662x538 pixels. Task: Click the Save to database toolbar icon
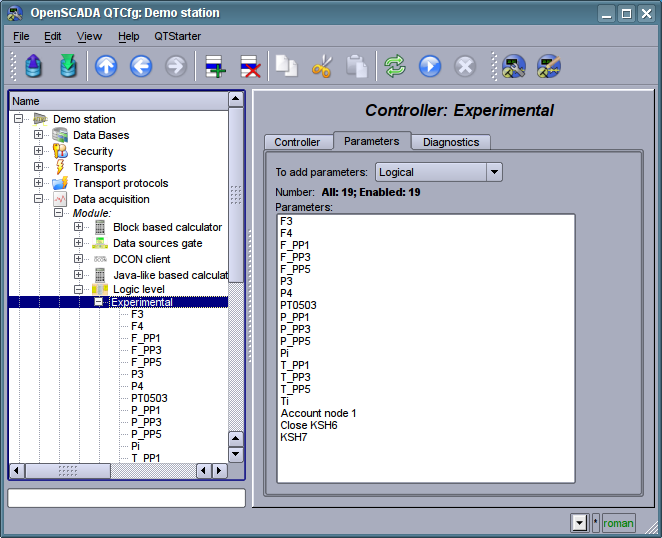68,66
